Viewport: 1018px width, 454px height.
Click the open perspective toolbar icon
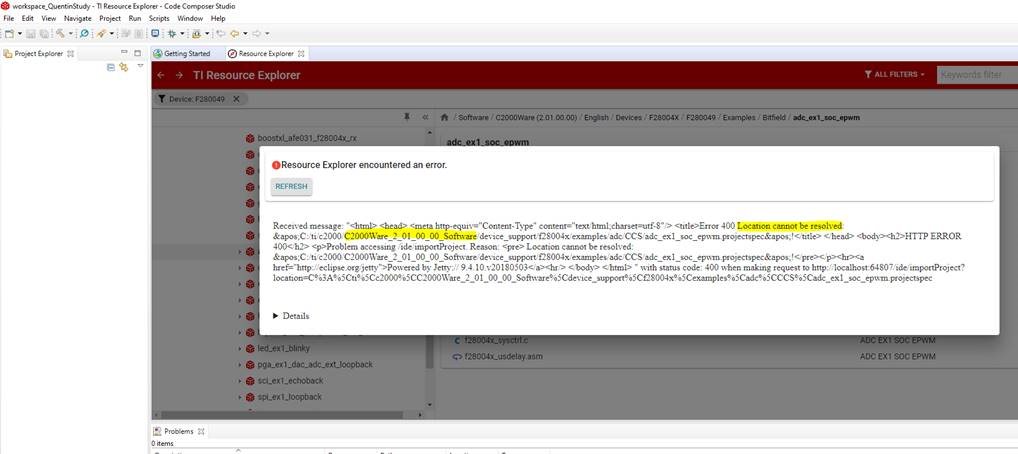(x=155, y=33)
